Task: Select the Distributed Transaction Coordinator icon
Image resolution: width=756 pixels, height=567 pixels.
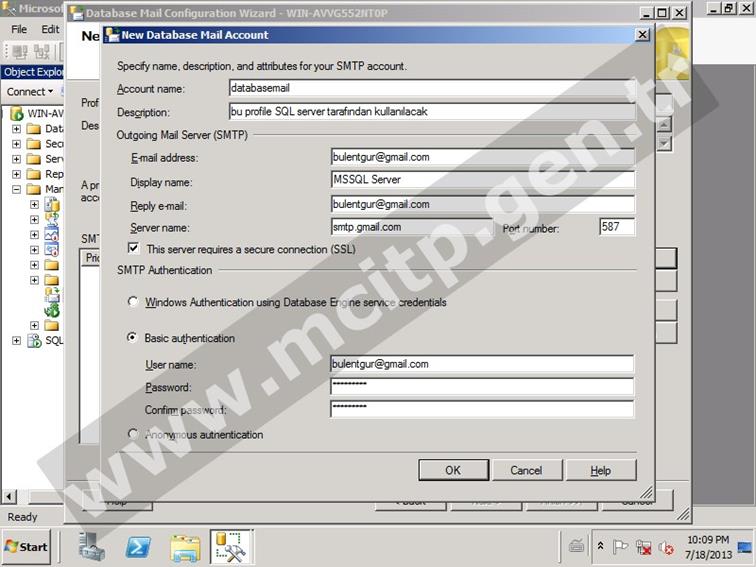Action: (52, 310)
